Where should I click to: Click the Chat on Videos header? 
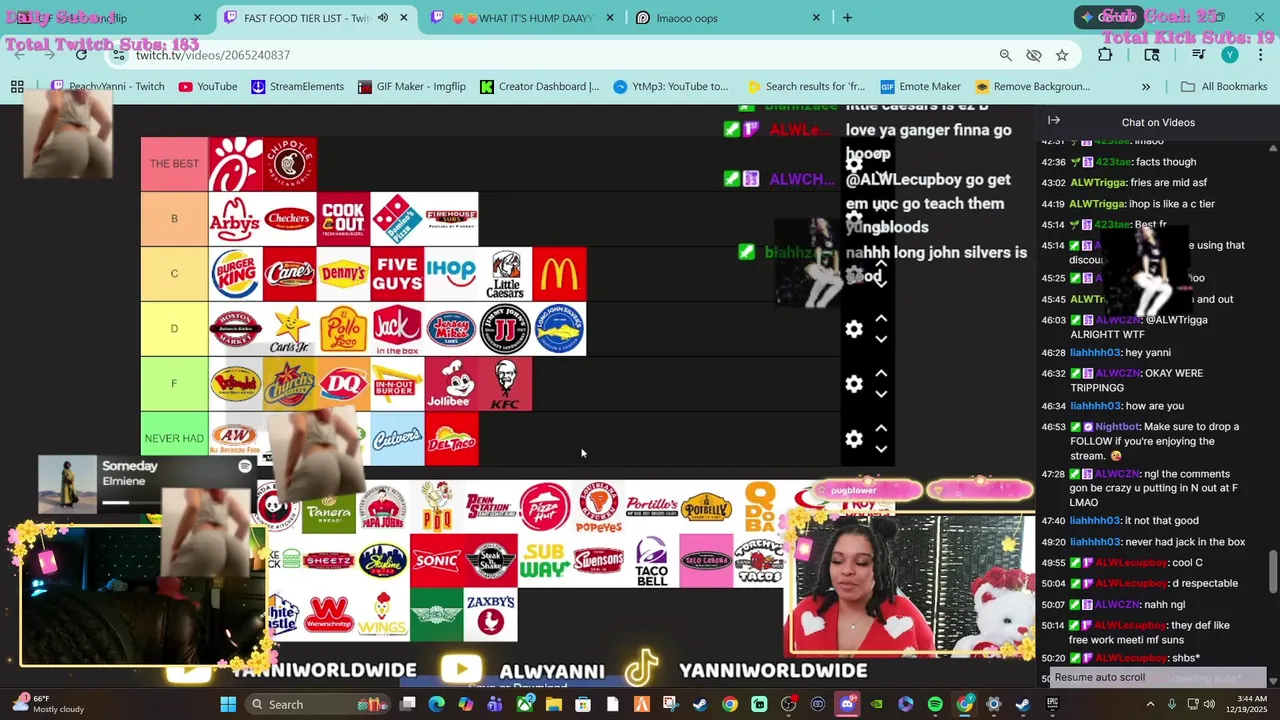[1158, 122]
